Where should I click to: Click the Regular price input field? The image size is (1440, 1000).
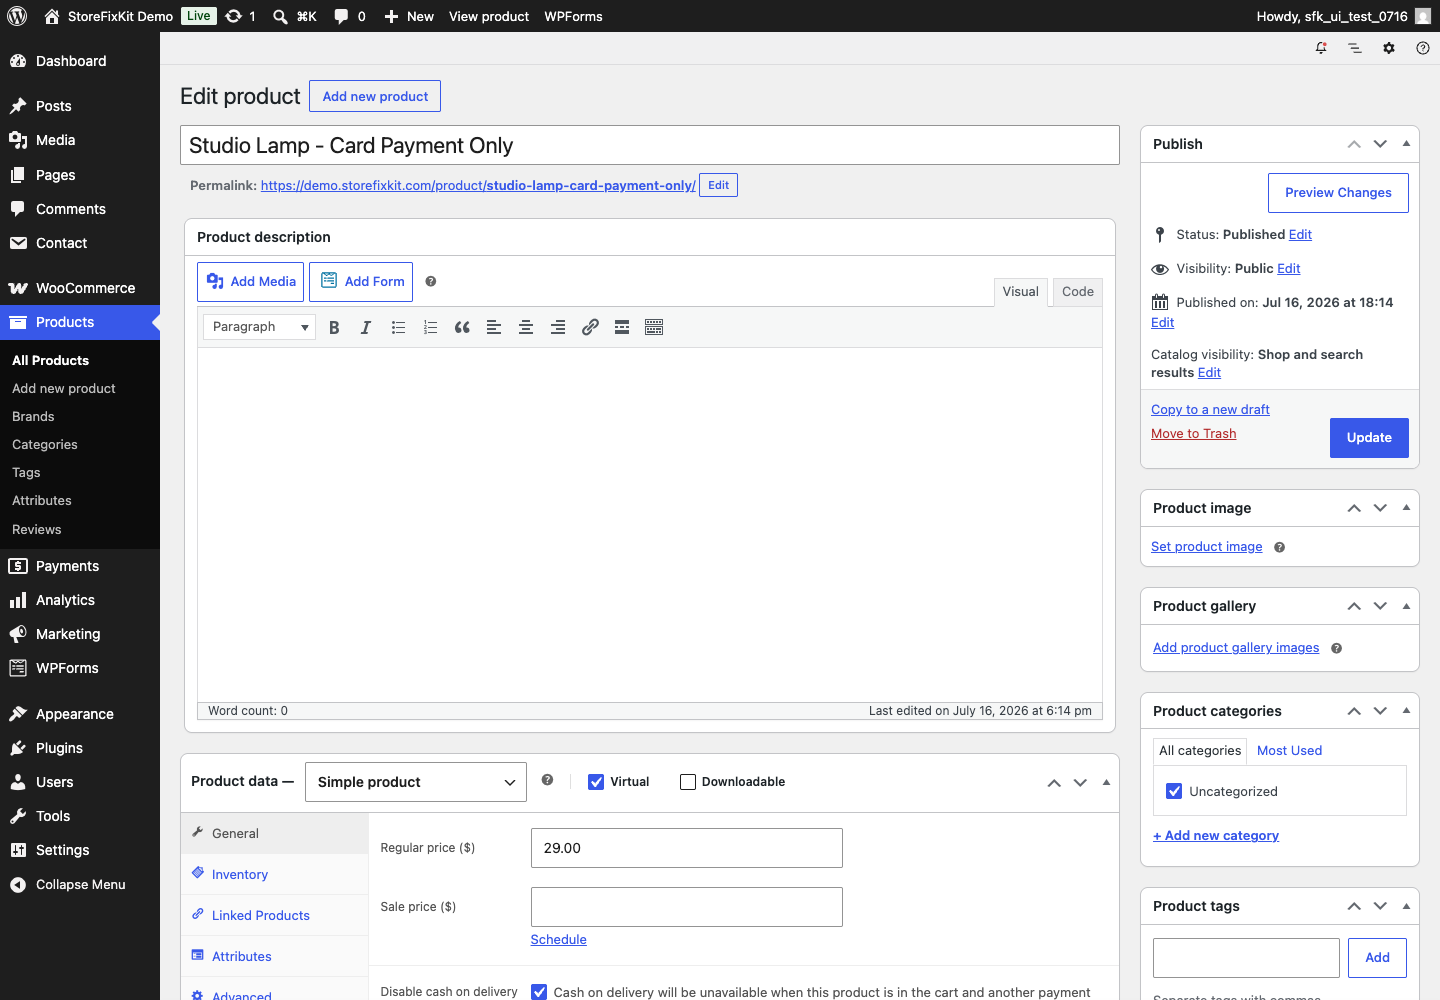click(687, 848)
